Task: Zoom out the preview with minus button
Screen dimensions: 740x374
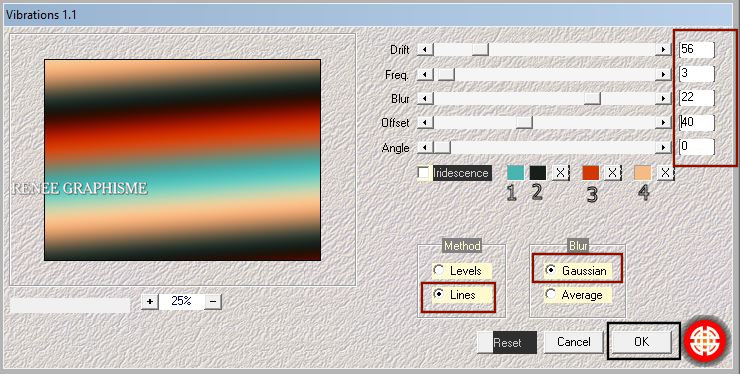Action: coord(213,301)
